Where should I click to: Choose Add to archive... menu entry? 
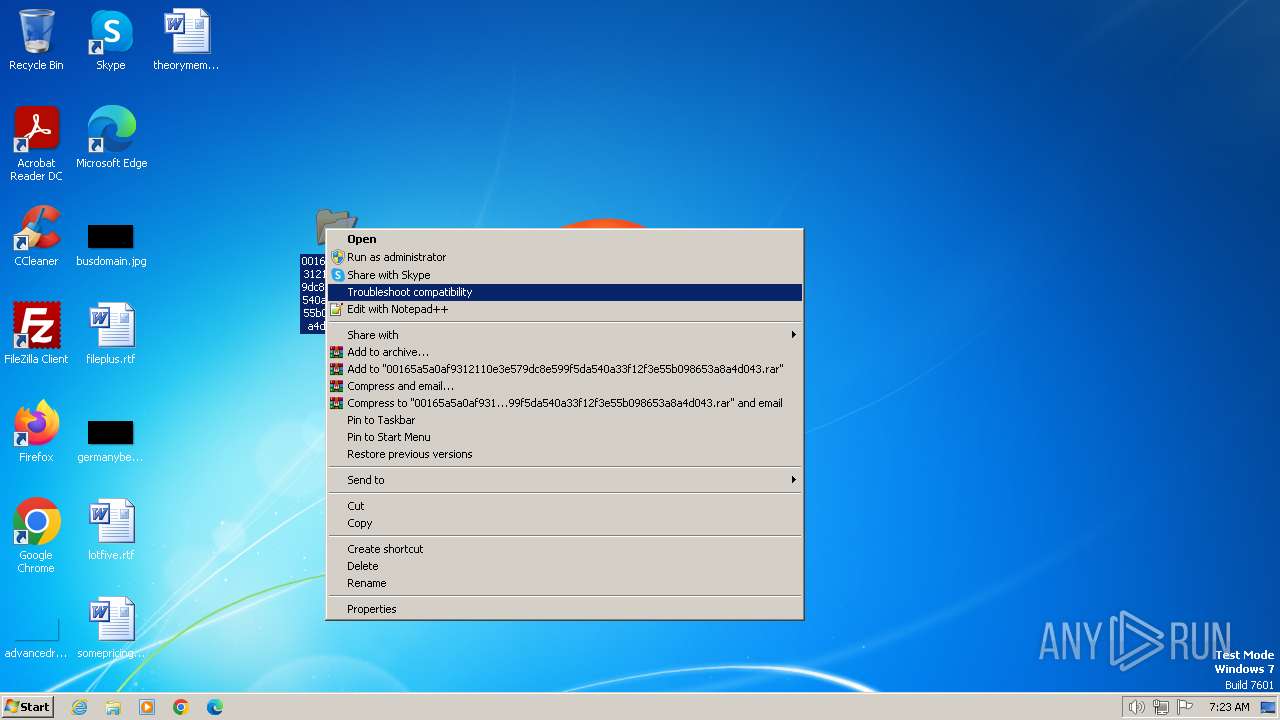pyautogui.click(x=565, y=352)
